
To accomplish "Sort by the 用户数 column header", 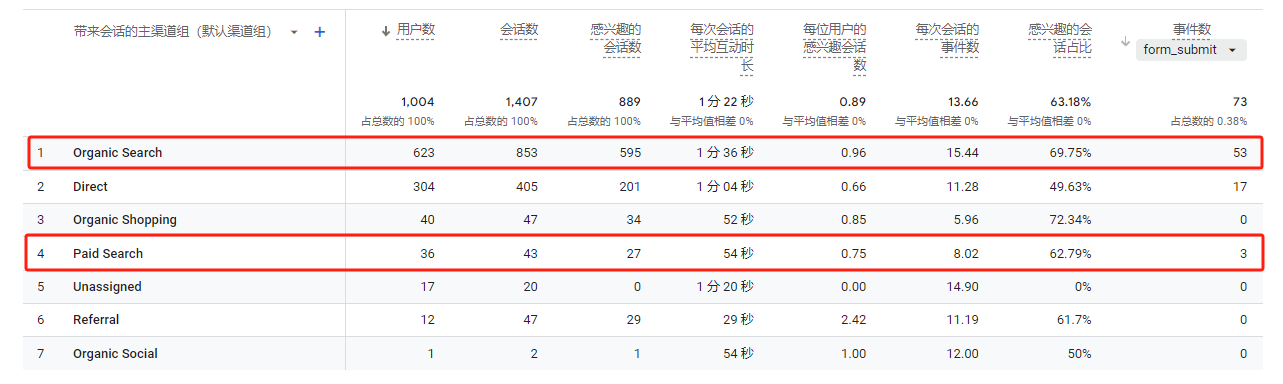I will 408,30.
